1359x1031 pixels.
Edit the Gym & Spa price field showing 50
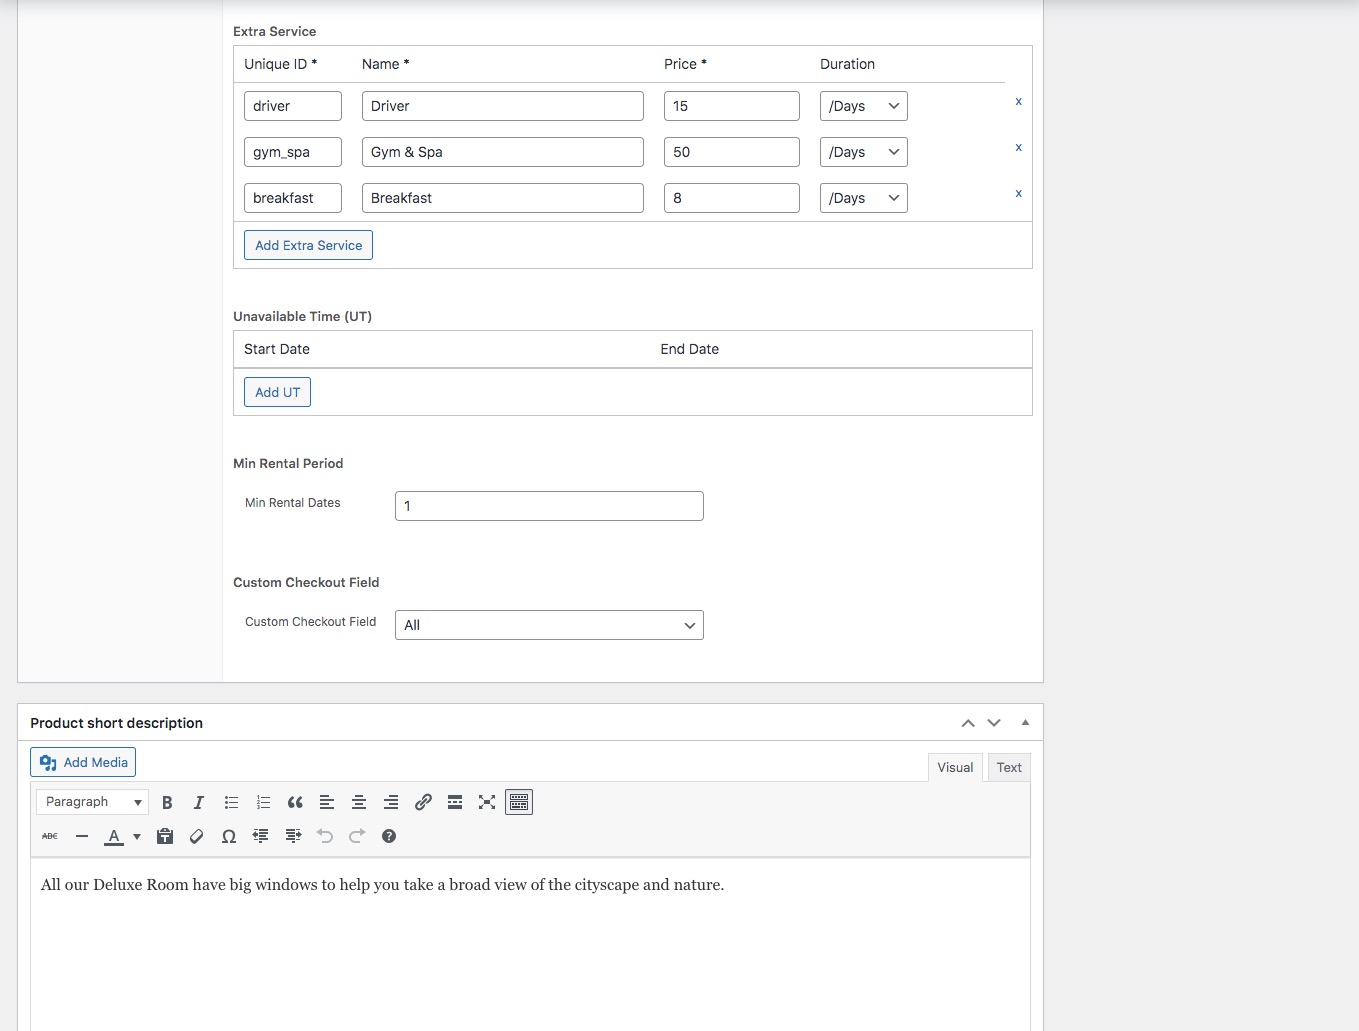(732, 152)
